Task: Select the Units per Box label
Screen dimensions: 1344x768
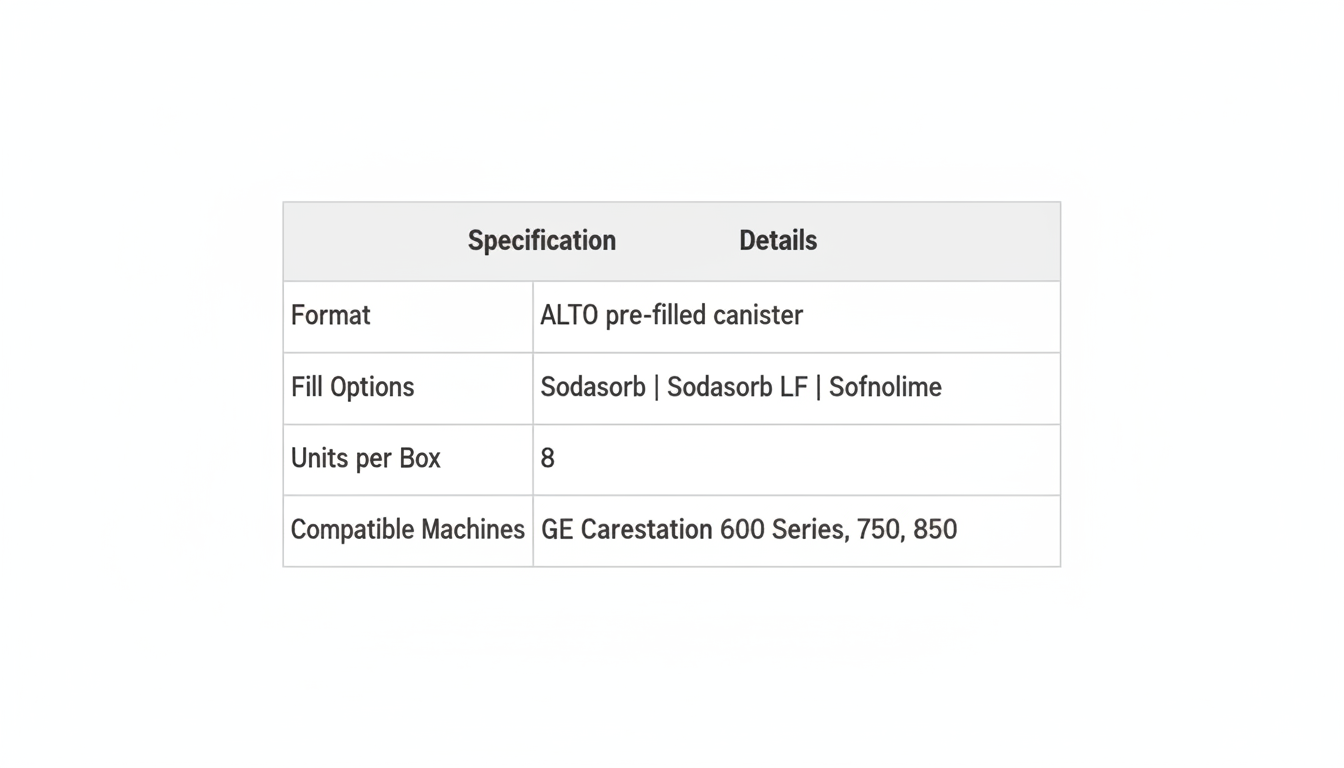Action: tap(365, 459)
